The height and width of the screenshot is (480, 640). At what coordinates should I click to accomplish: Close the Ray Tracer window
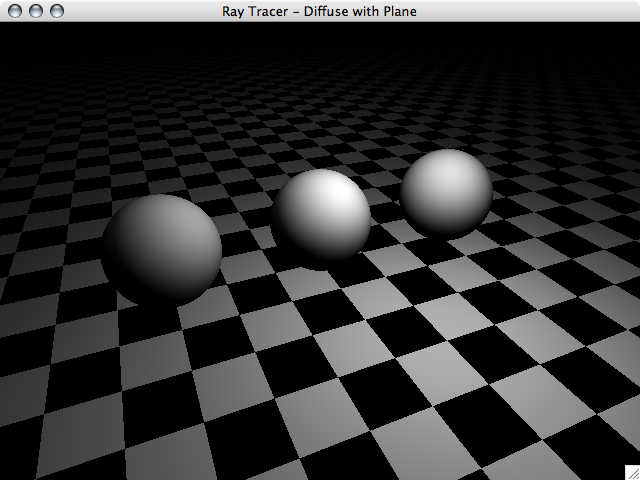tap(15, 11)
